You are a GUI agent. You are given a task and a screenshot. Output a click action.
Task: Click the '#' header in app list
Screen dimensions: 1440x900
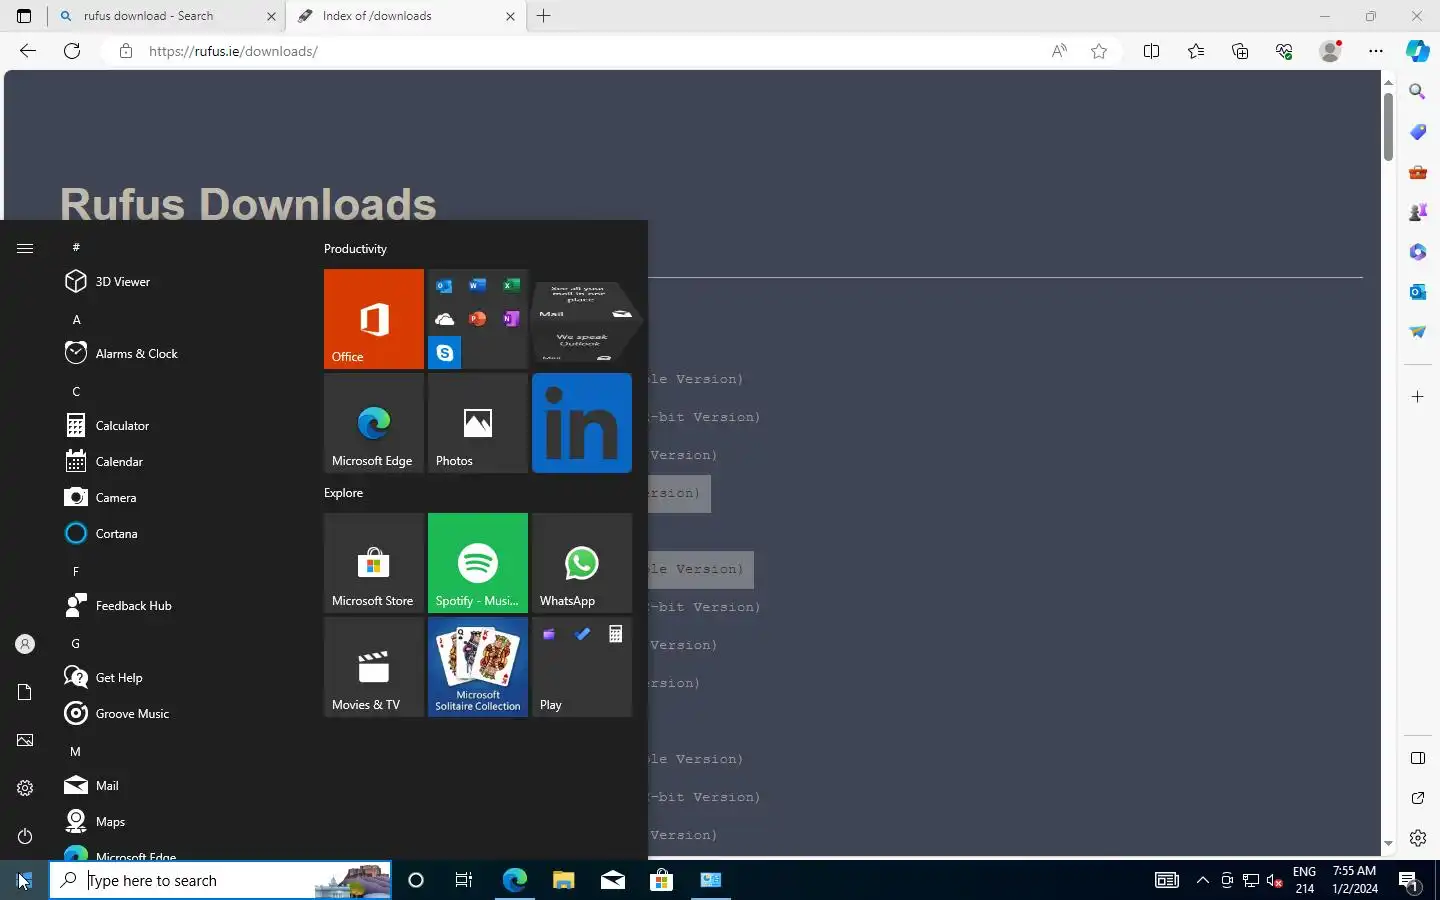tap(76, 247)
